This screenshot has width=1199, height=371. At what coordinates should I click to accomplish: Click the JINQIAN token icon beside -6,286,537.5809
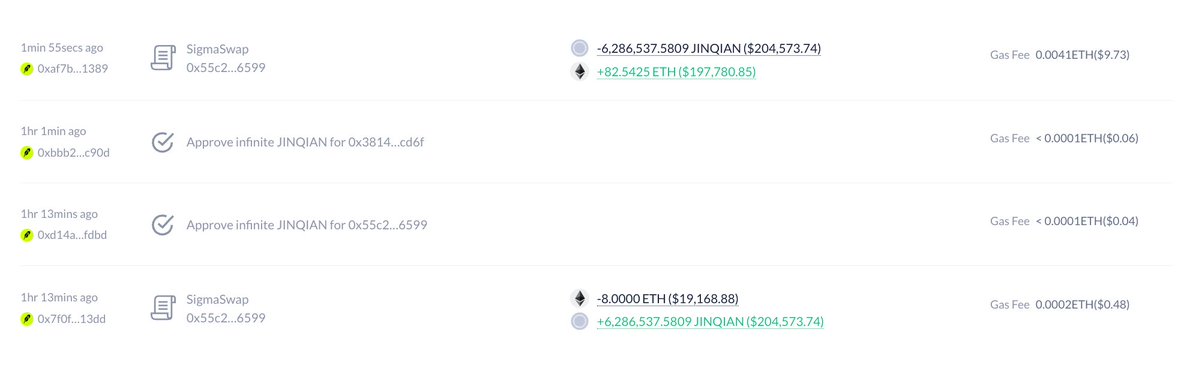(580, 48)
